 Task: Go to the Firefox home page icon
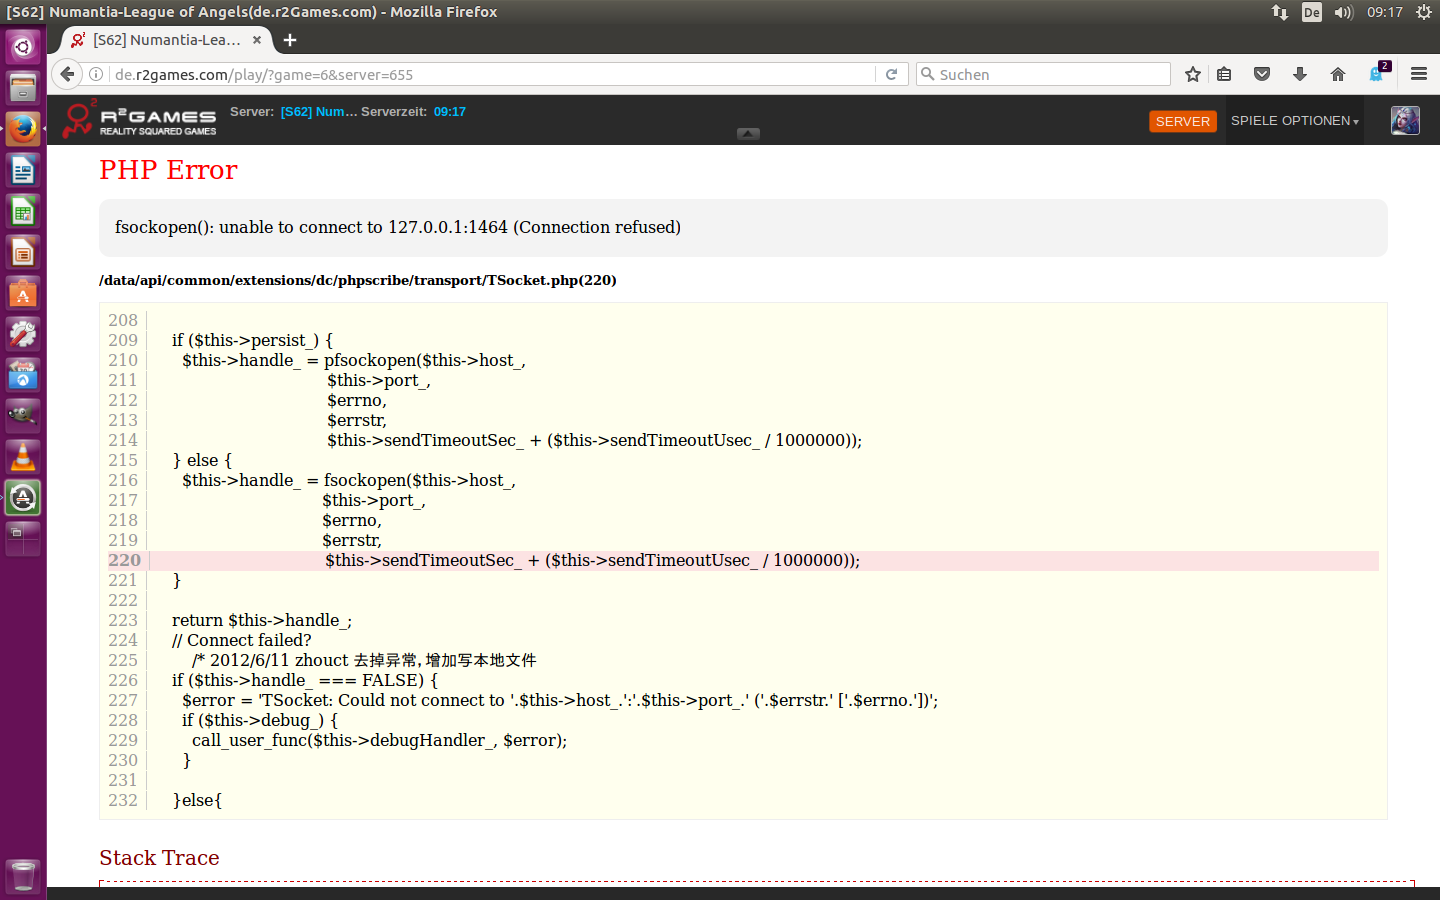pyautogui.click(x=1338, y=74)
